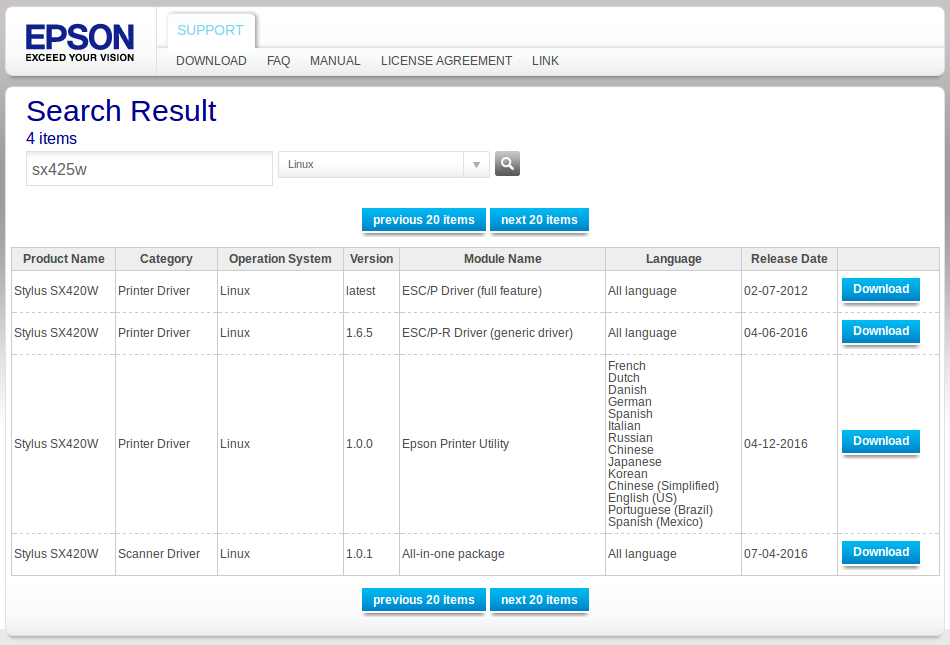Viewport: 950px width, 645px height.
Task: Click 'Portuguese (Brazil)' in language list
Action: [660, 510]
